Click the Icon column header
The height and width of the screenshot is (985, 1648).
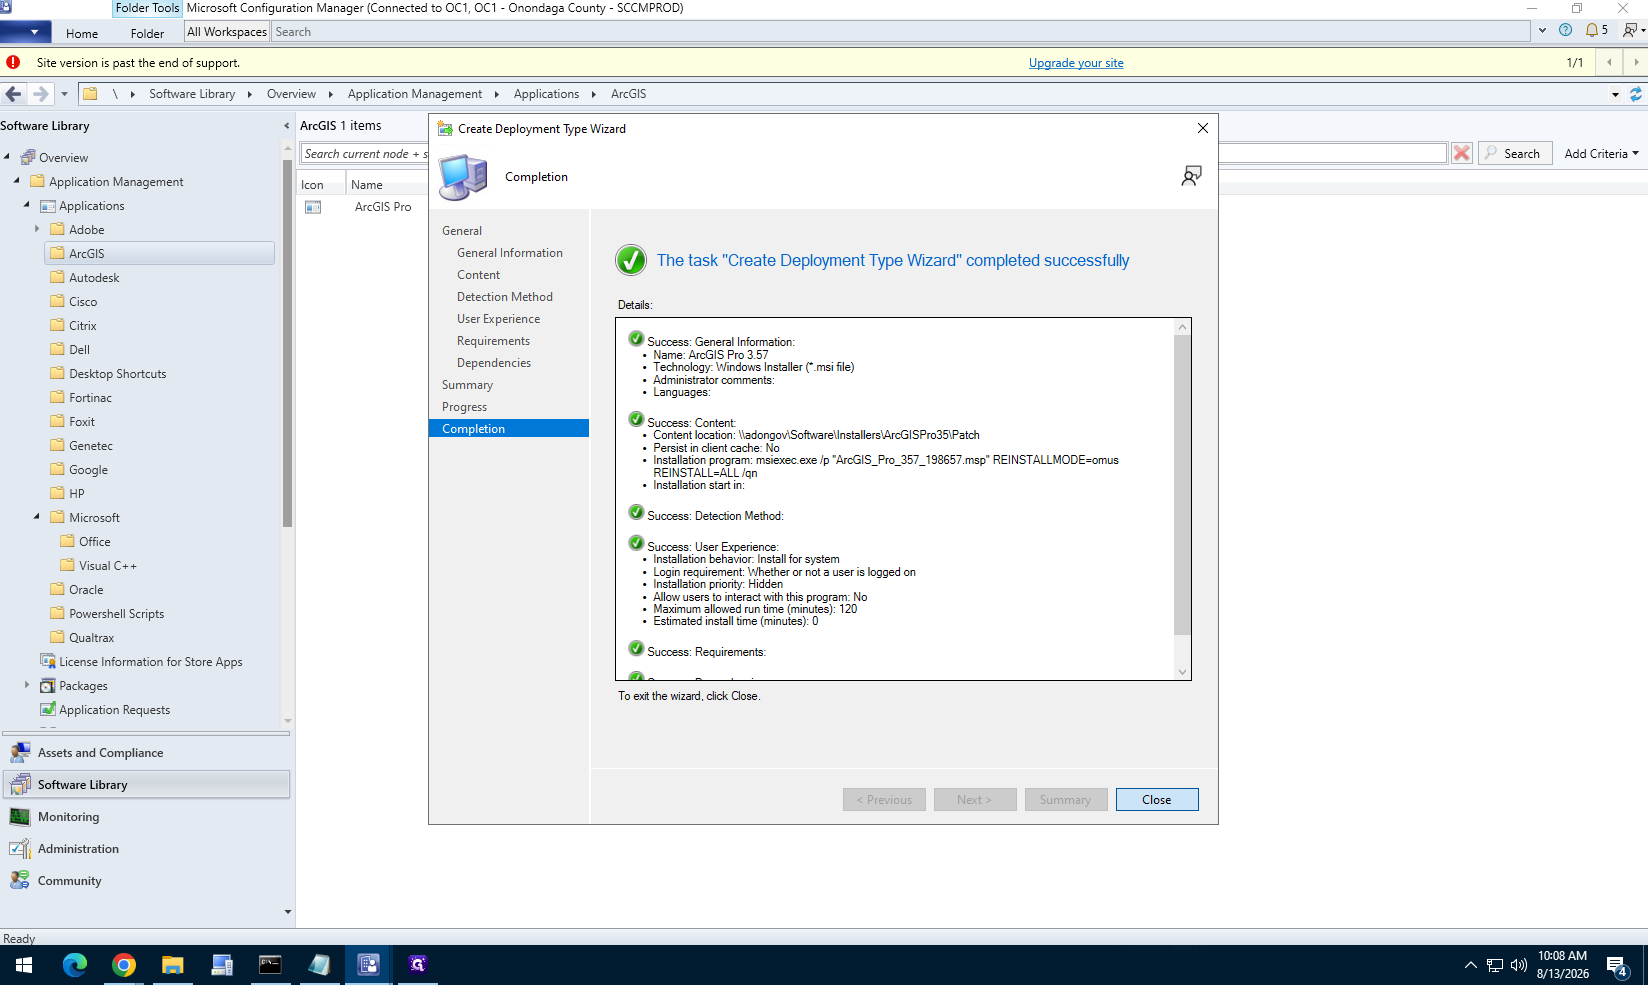click(x=321, y=185)
